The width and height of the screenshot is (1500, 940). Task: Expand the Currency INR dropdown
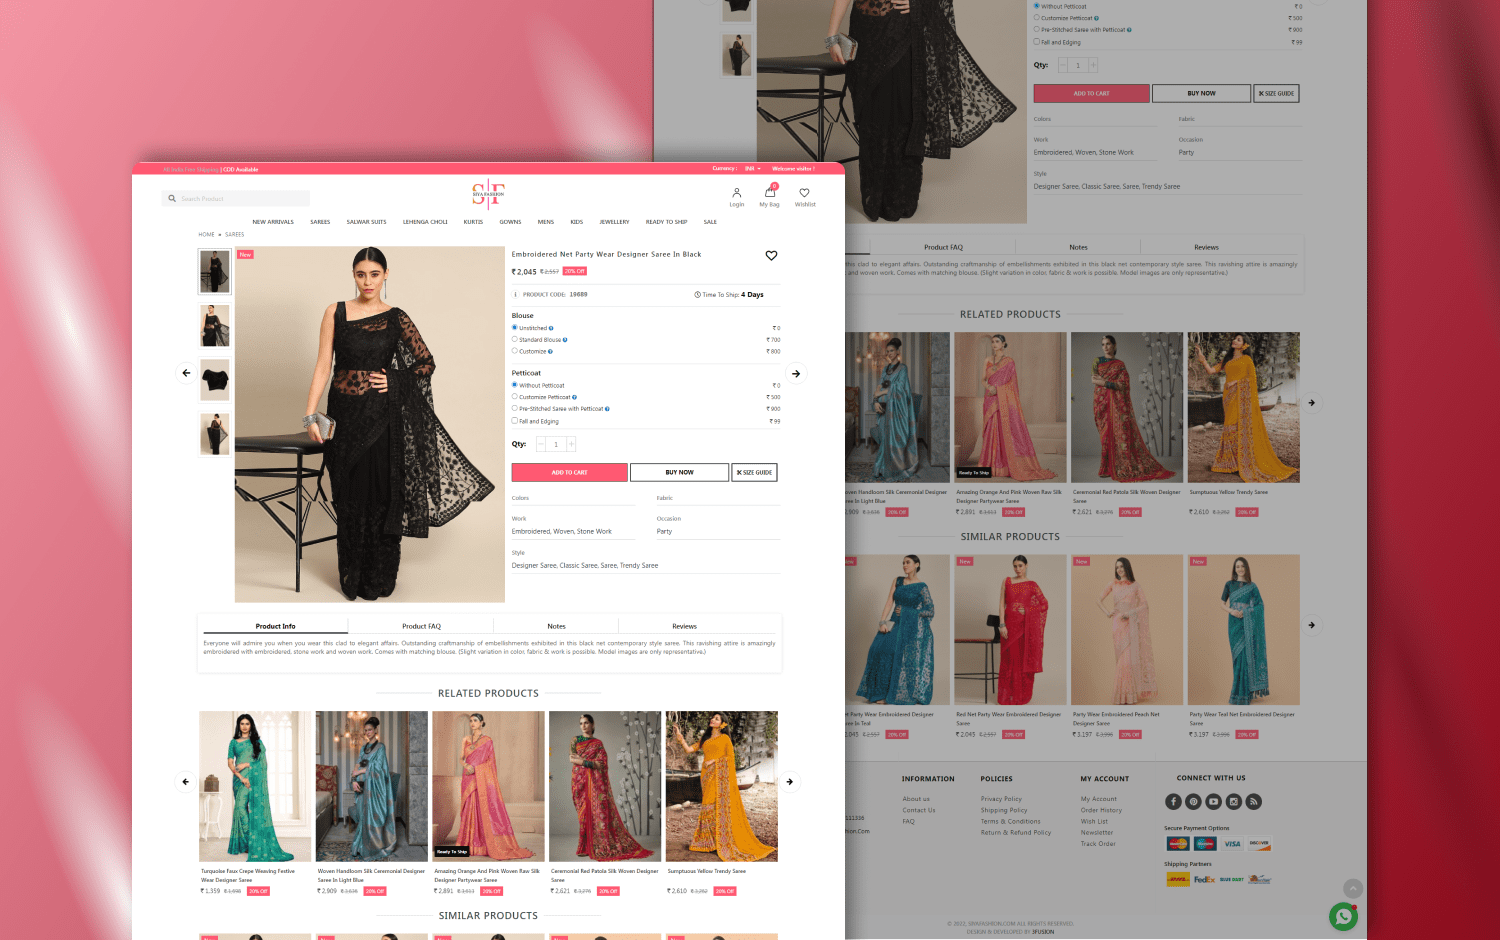pyautogui.click(x=752, y=169)
